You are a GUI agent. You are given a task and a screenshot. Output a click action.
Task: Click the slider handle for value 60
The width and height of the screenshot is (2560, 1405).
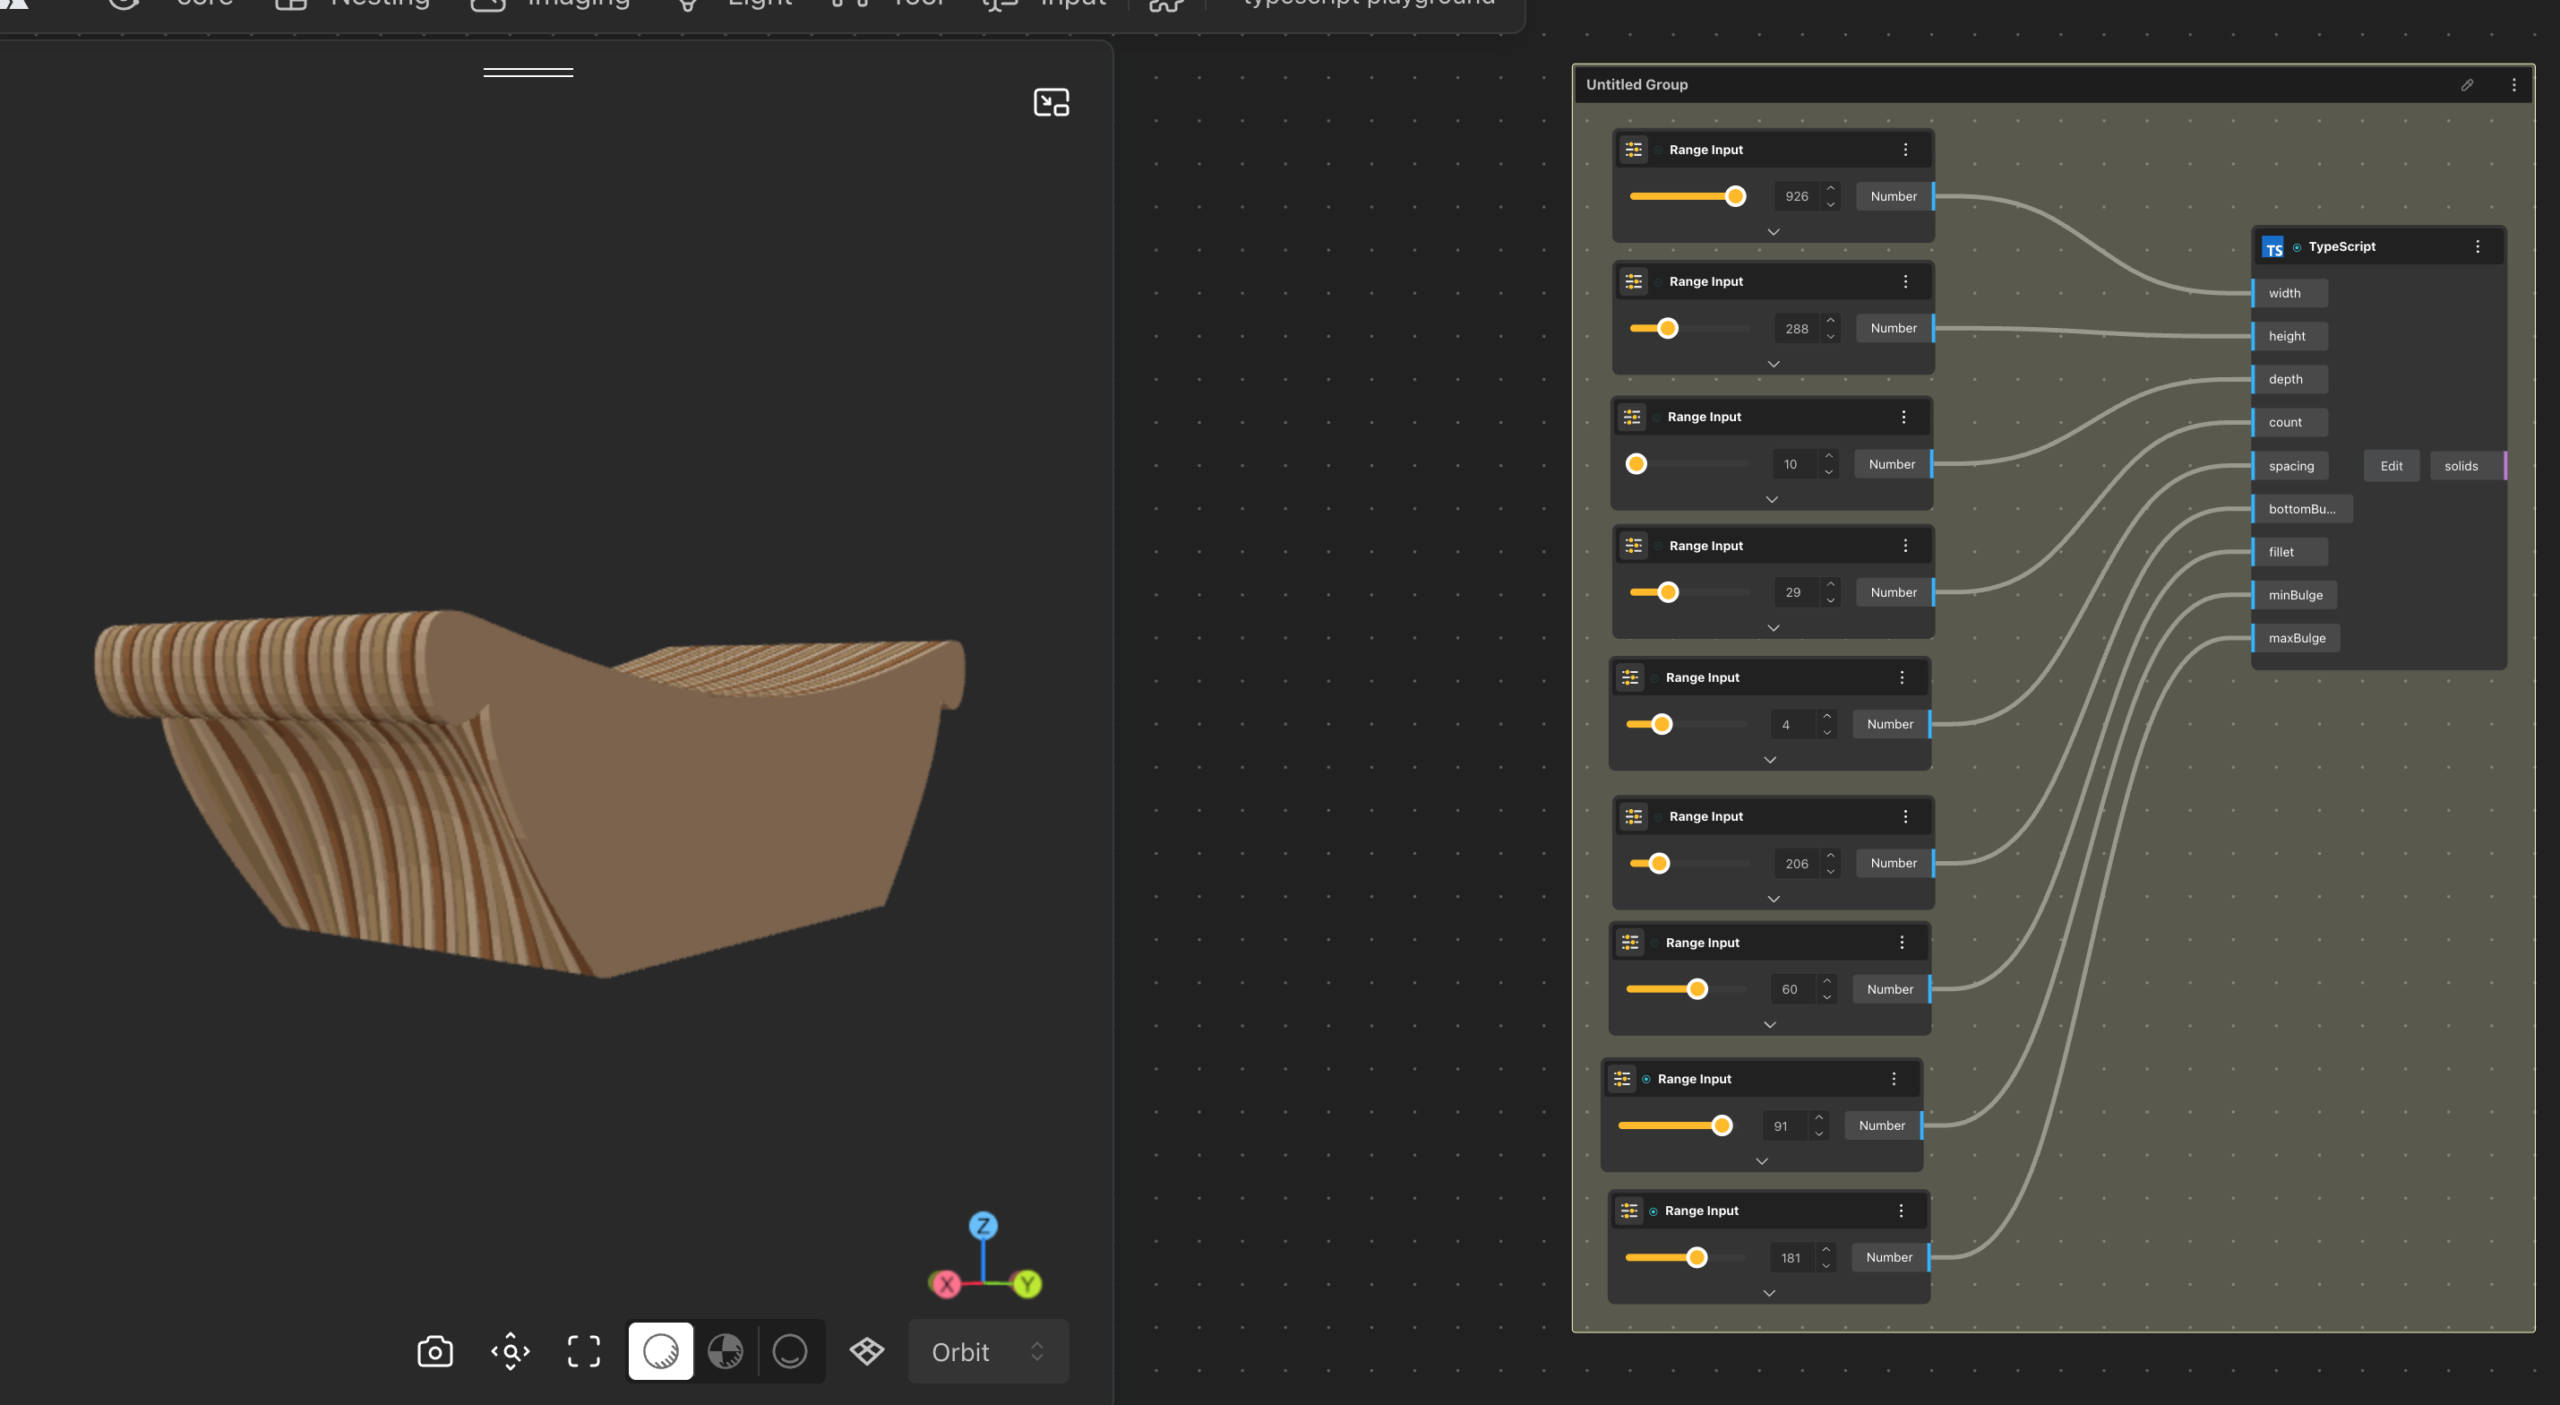[x=1697, y=990]
